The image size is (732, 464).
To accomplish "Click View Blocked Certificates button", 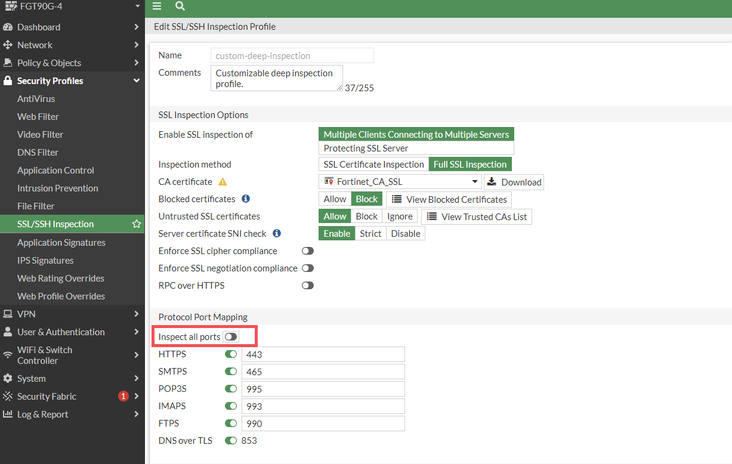I will [x=449, y=199].
